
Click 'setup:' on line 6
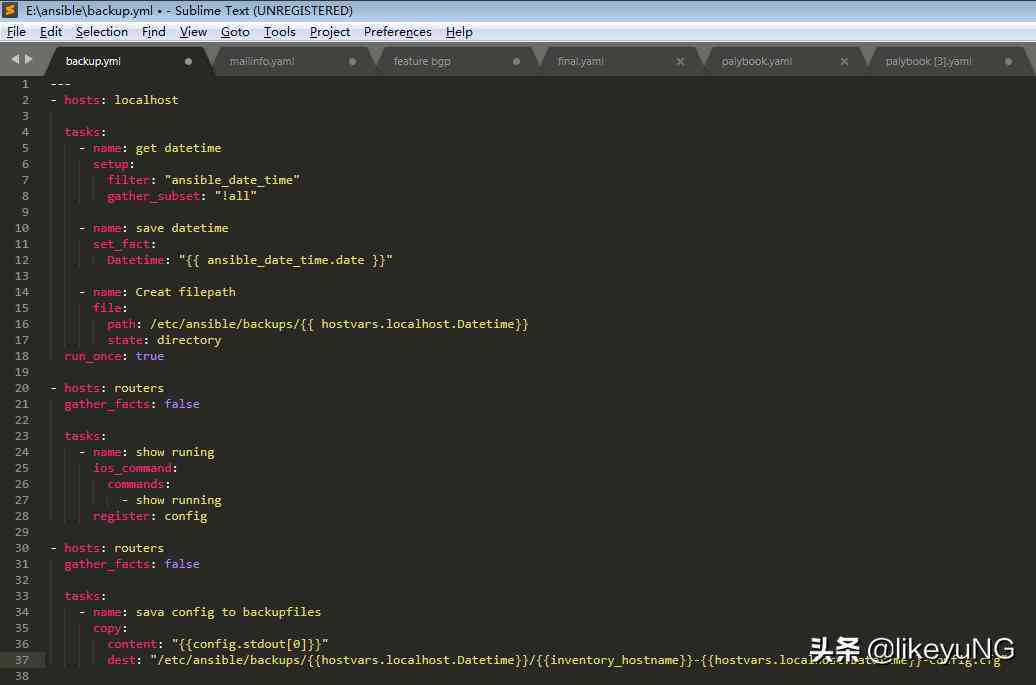(114, 164)
